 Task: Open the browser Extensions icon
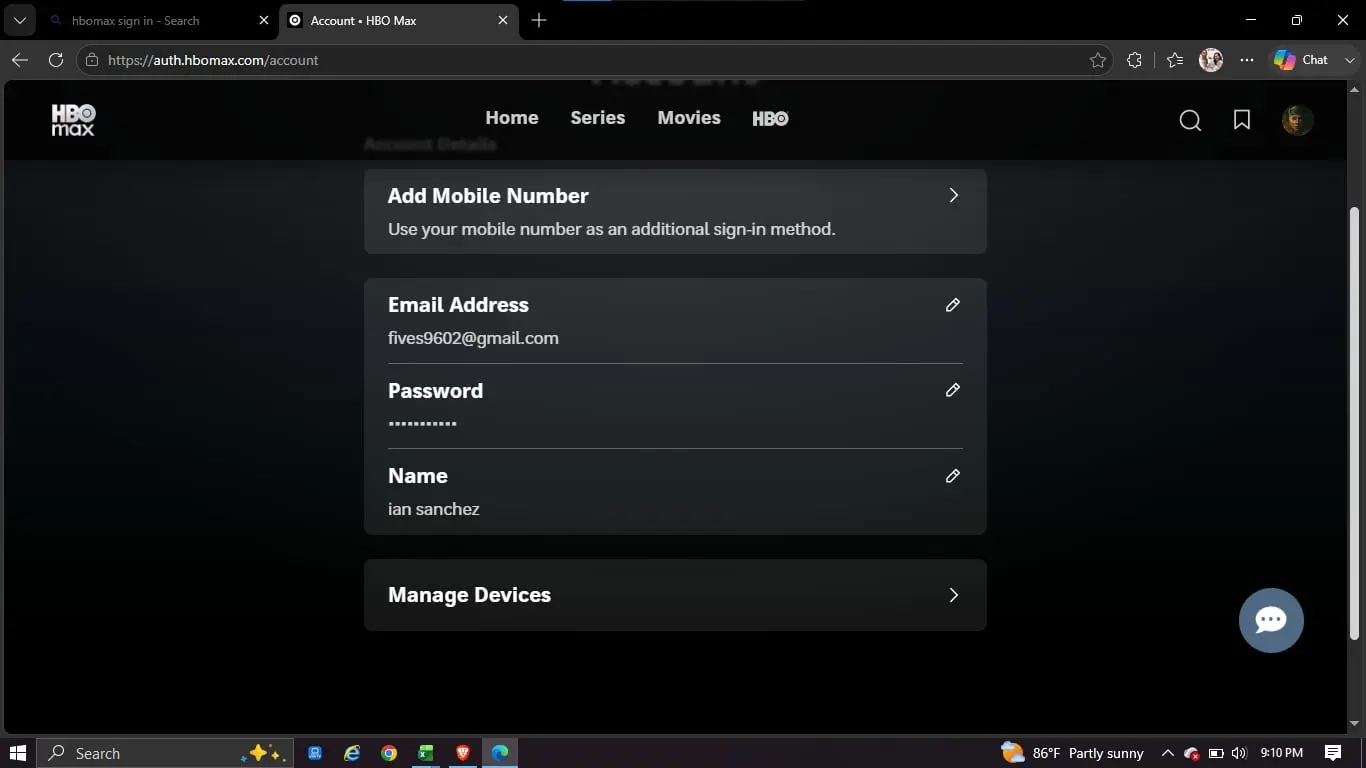[x=1134, y=60]
